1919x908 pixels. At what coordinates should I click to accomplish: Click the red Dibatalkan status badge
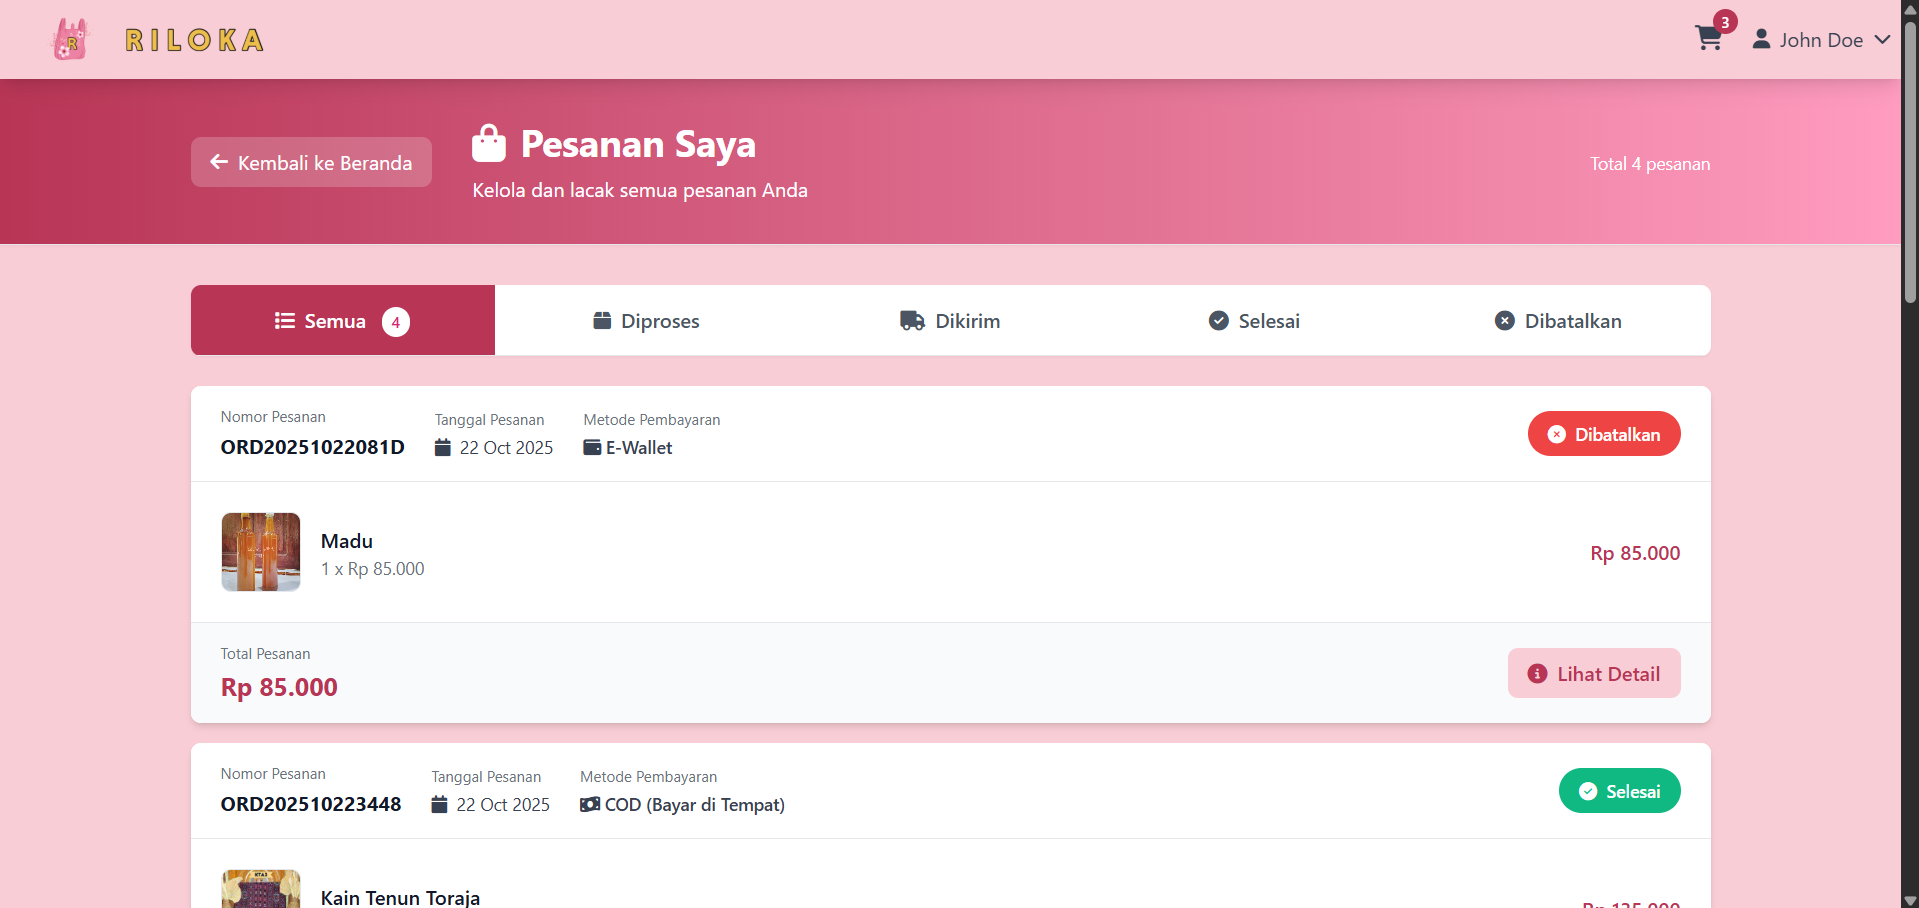click(x=1604, y=434)
